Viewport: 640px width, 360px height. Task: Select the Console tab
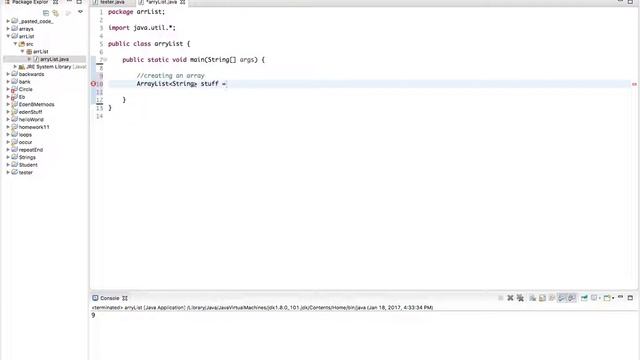pos(110,298)
